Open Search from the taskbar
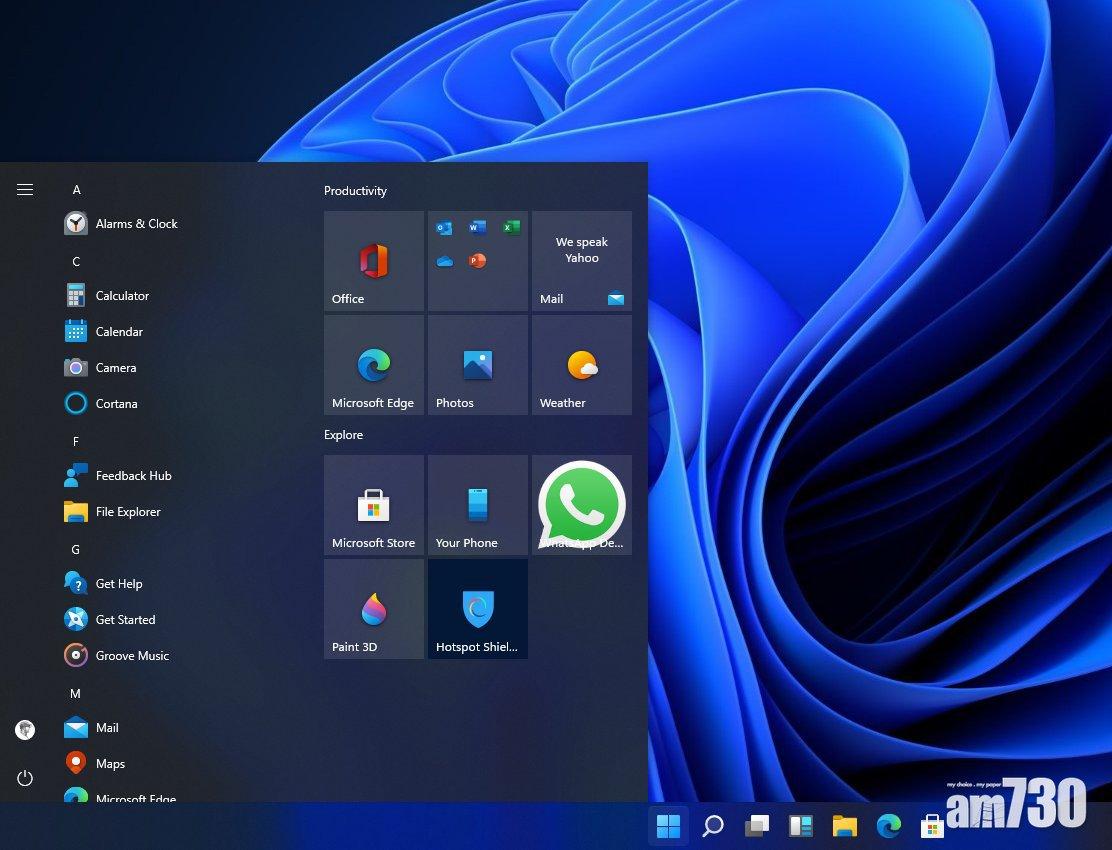 (x=712, y=826)
